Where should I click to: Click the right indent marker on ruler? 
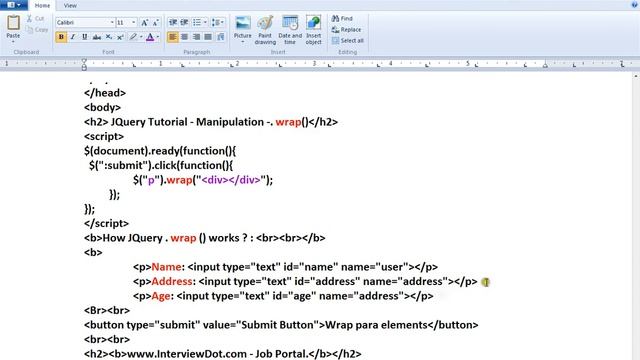[x=545, y=65]
